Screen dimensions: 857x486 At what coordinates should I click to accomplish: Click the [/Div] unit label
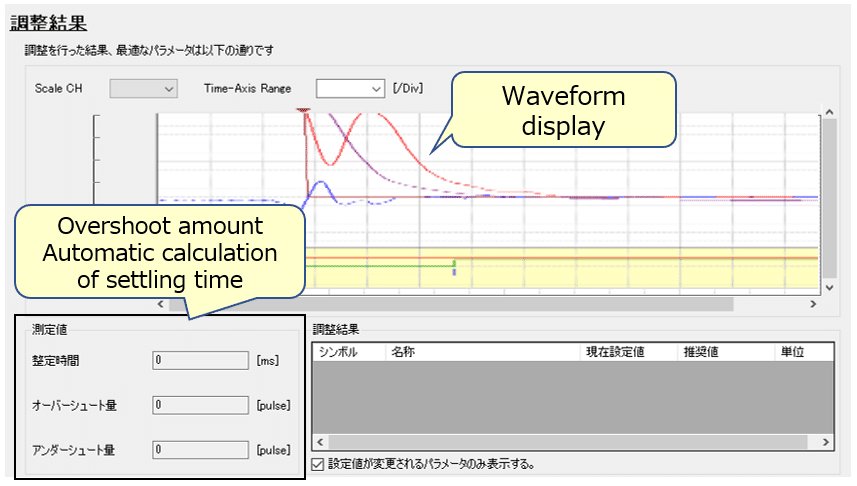(408, 89)
